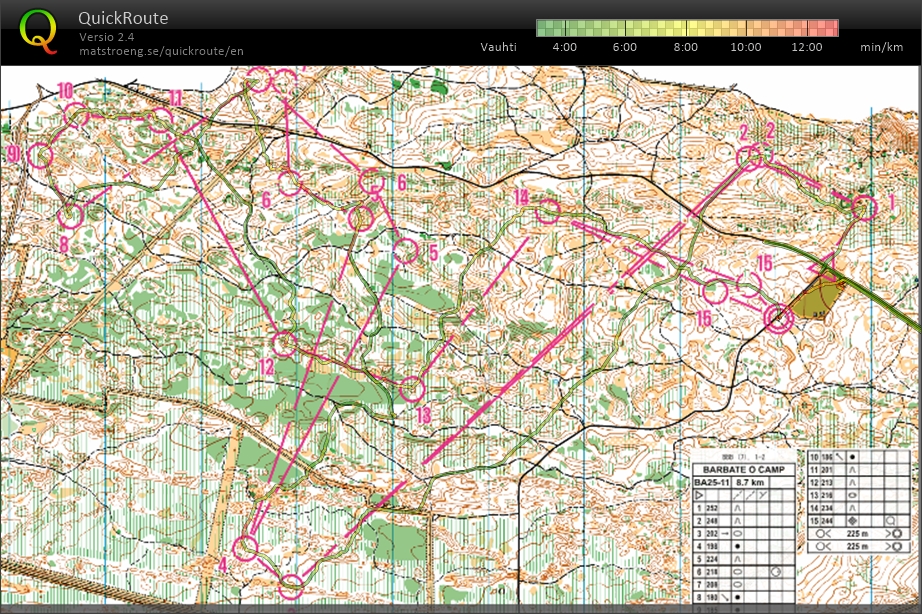Click control circle 8 on the map

tap(69, 215)
